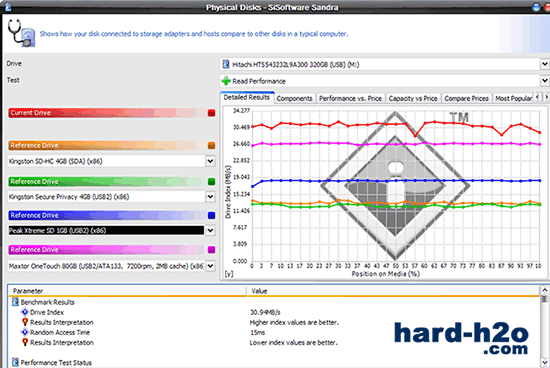The image size is (550, 368).
Task: Toggle the red Current Drive color box
Action: point(211,113)
